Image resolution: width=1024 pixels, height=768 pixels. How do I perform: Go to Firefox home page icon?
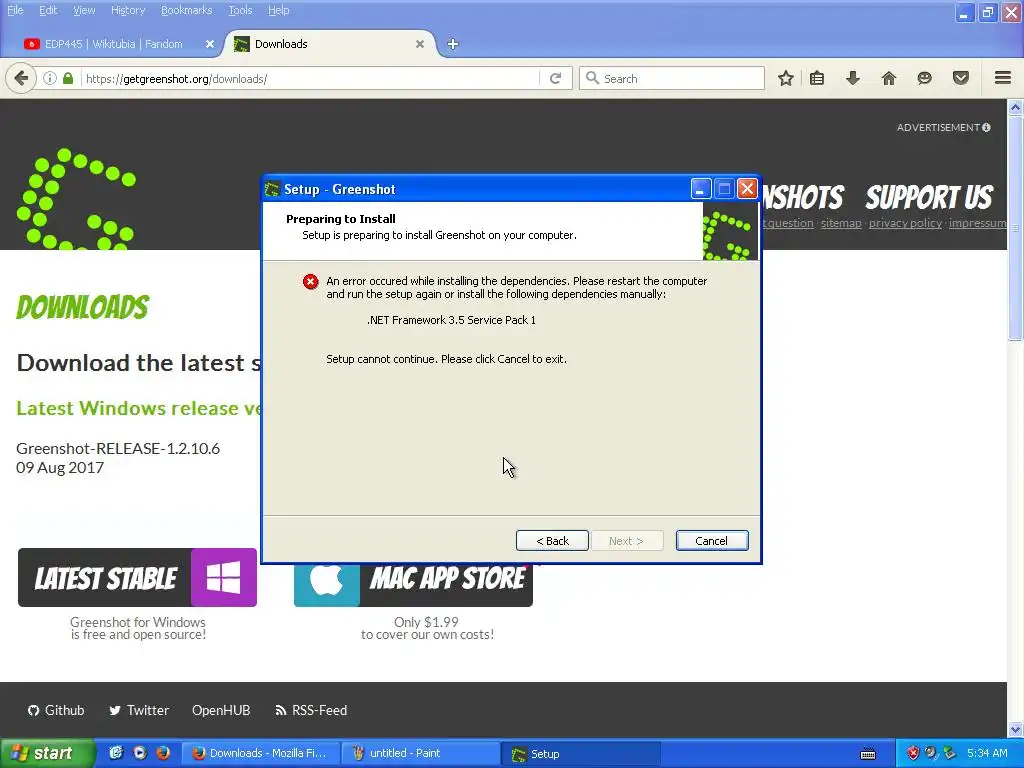889,78
